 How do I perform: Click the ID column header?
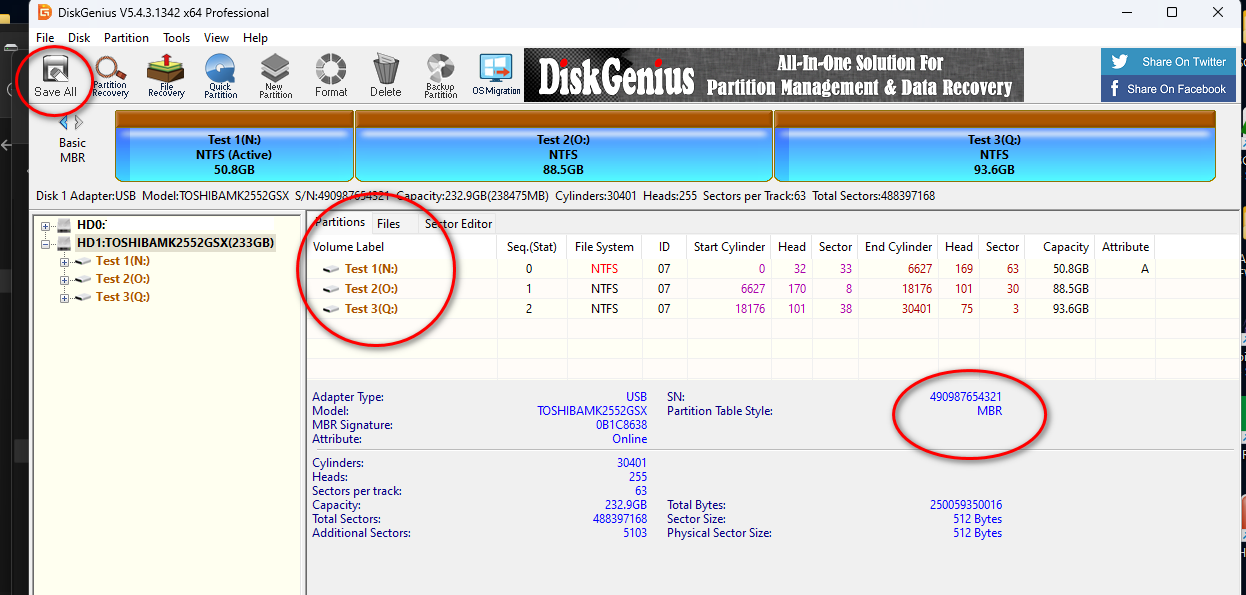pyautogui.click(x=664, y=247)
